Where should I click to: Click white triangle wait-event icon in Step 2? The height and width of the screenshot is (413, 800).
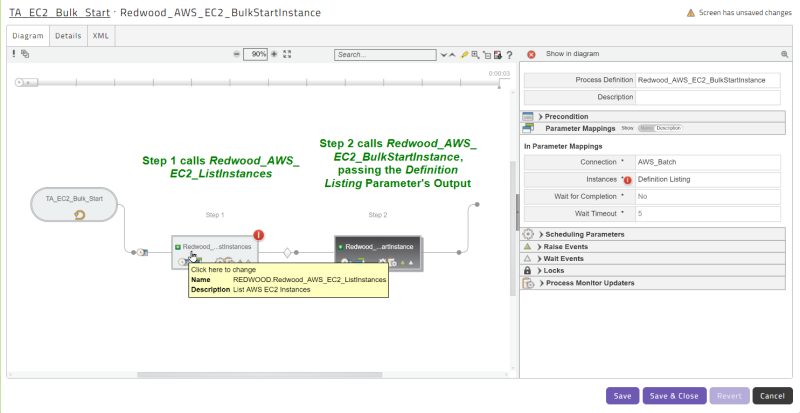point(411,263)
